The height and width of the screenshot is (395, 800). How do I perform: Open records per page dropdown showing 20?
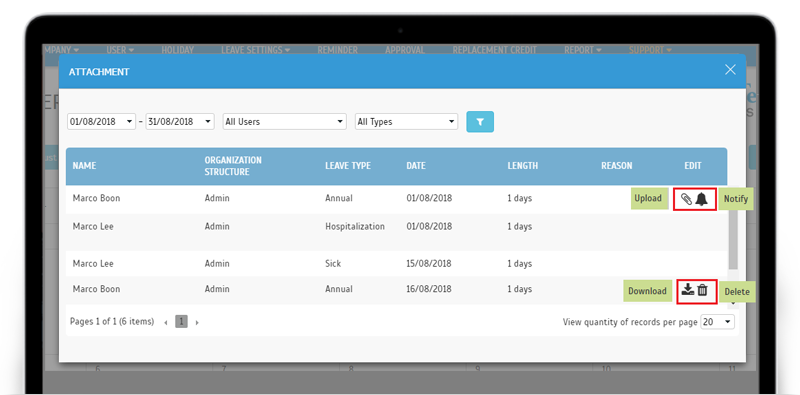717,322
